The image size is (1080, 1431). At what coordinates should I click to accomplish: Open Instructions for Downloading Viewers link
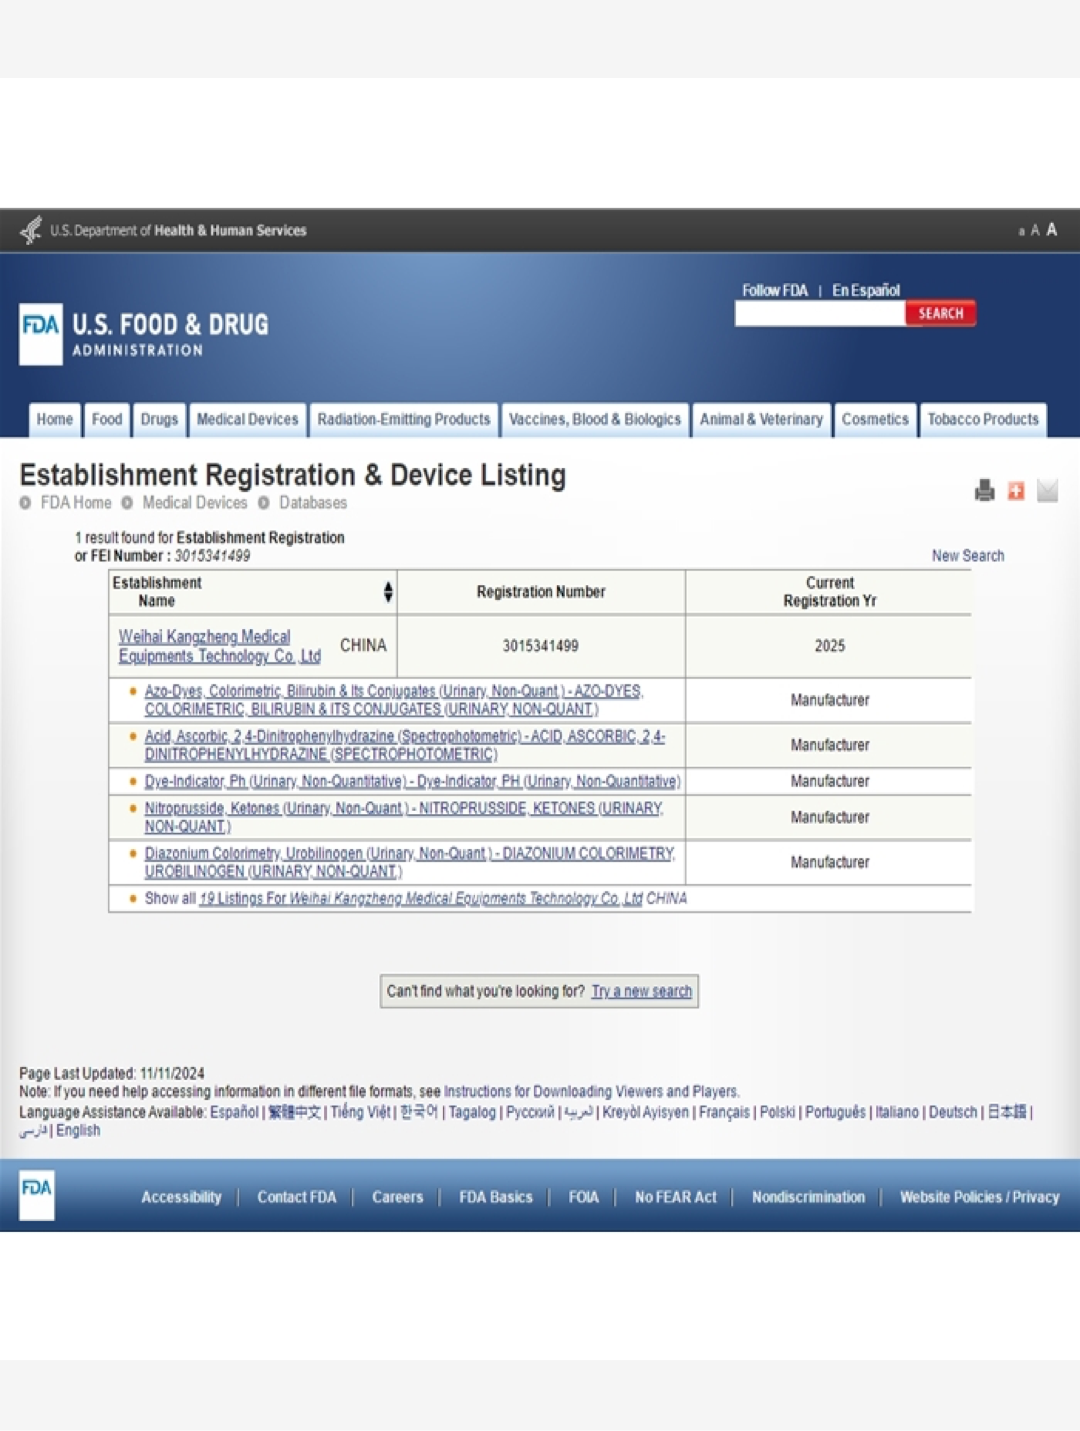tap(591, 1092)
